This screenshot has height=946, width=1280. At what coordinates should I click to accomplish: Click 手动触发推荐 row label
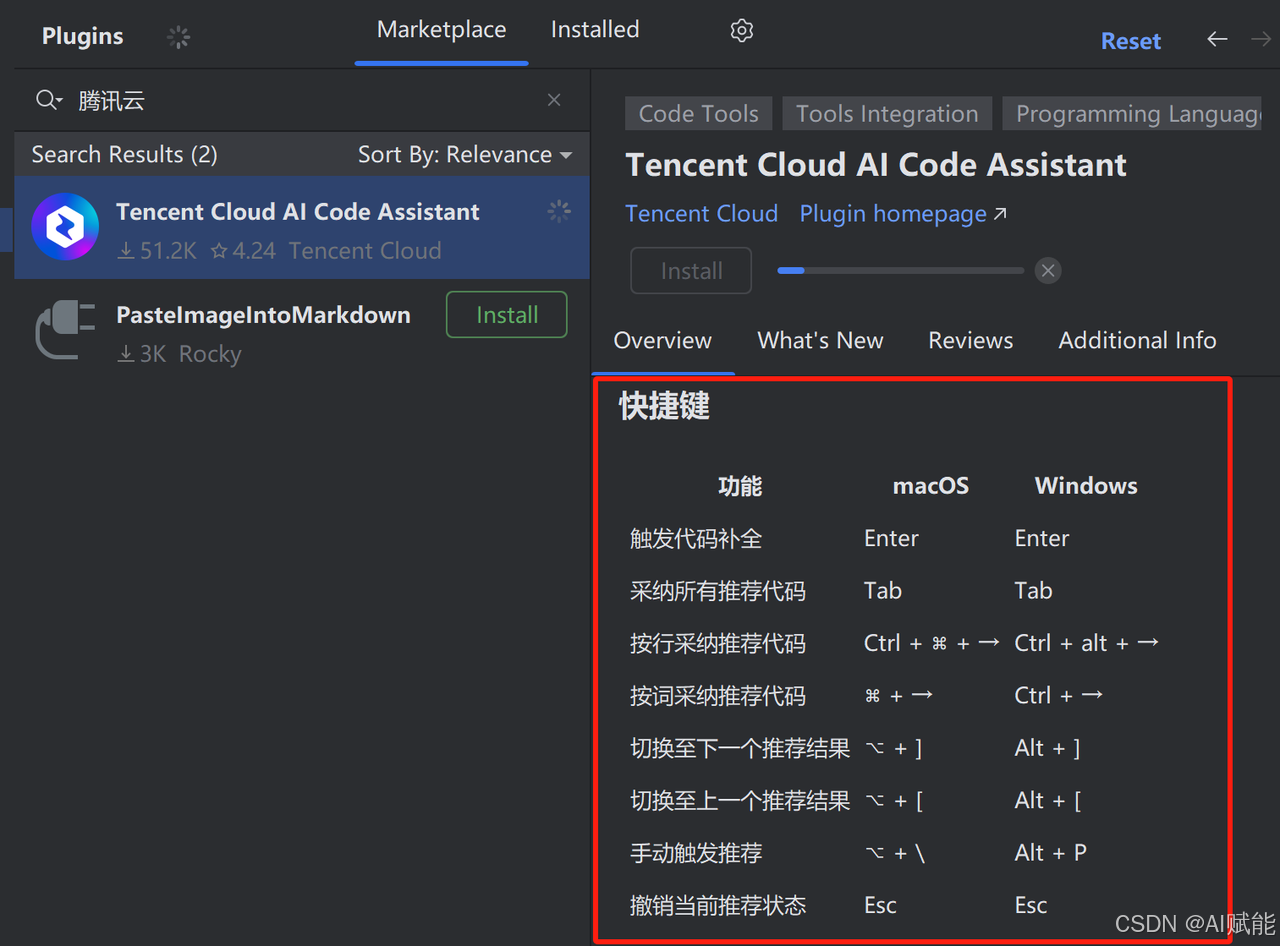pos(696,854)
